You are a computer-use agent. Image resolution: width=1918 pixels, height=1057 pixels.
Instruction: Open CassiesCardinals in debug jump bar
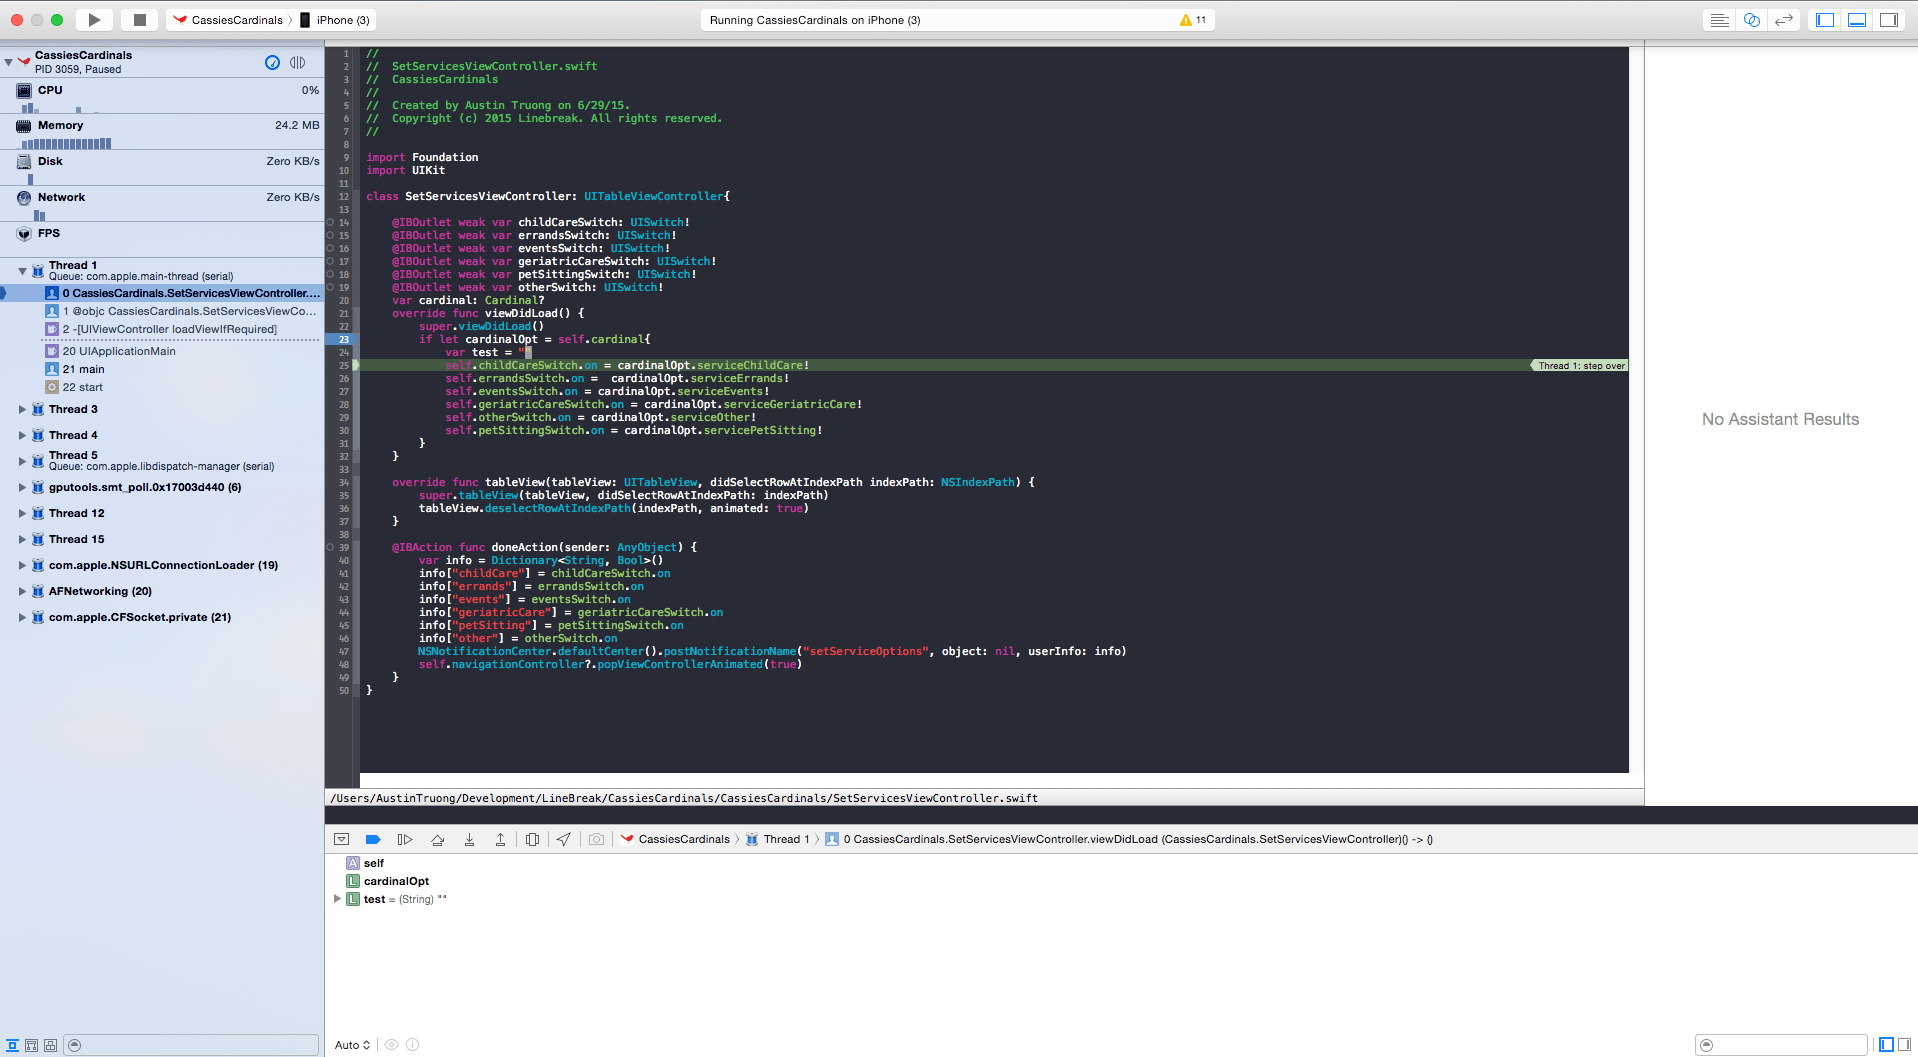pyautogui.click(x=676, y=839)
